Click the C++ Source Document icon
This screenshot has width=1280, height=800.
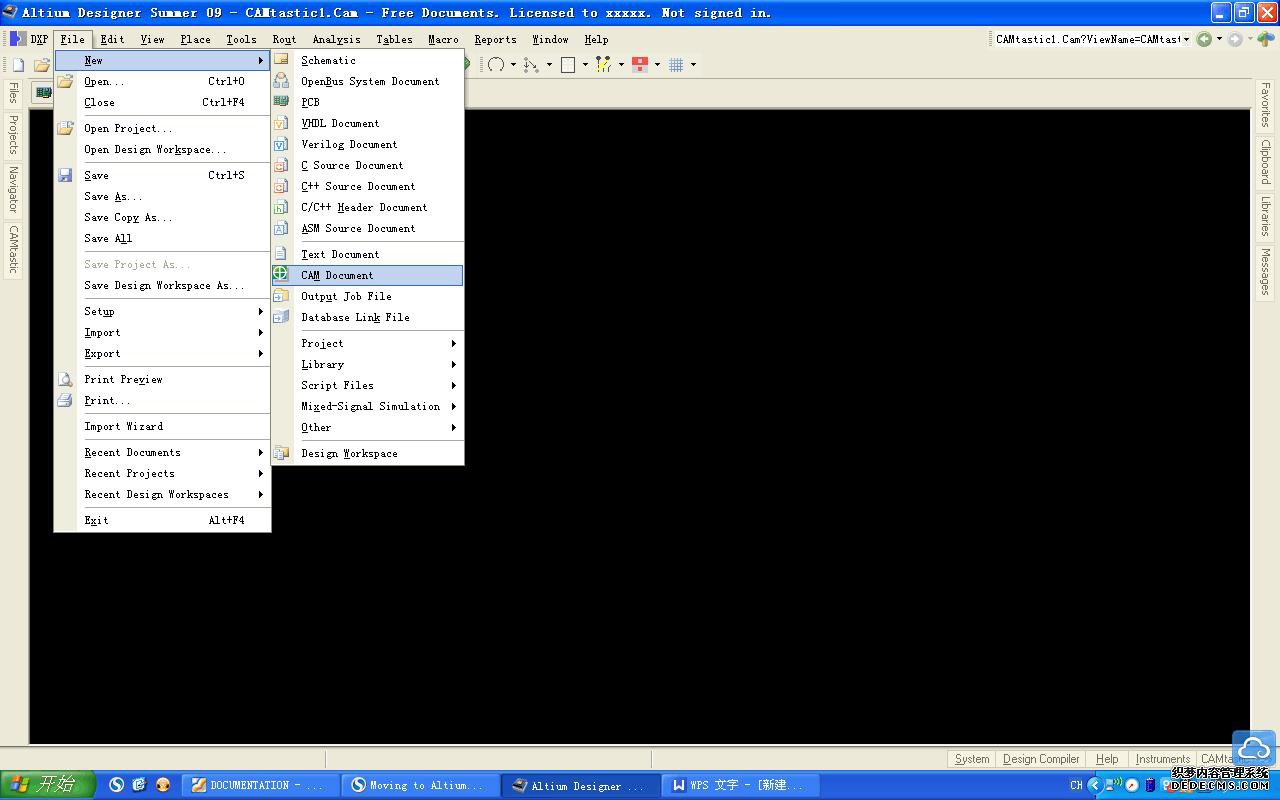pos(281,186)
